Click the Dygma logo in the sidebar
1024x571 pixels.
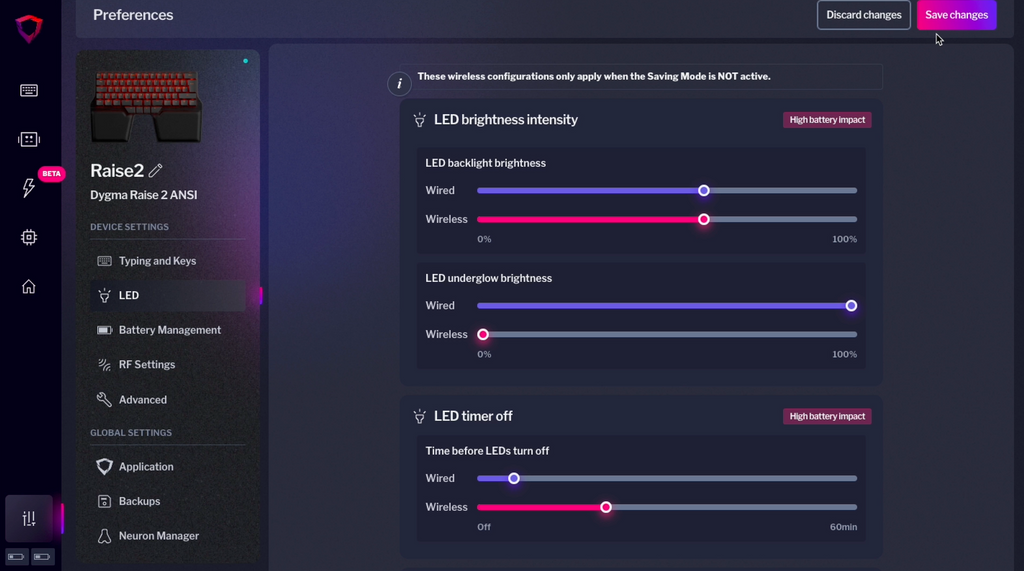[29, 28]
